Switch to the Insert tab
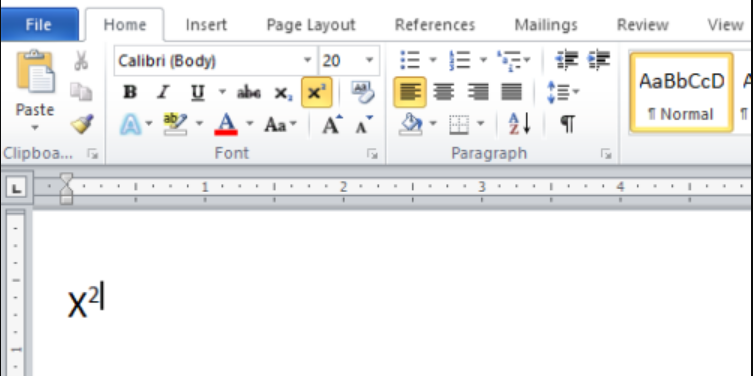 206,25
